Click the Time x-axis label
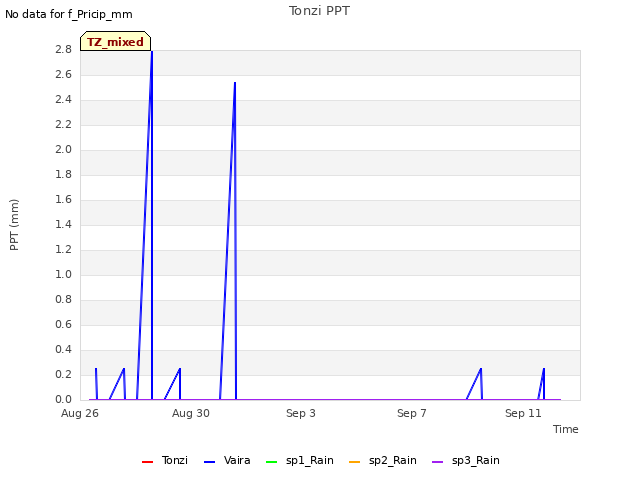The image size is (640, 480). (566, 429)
